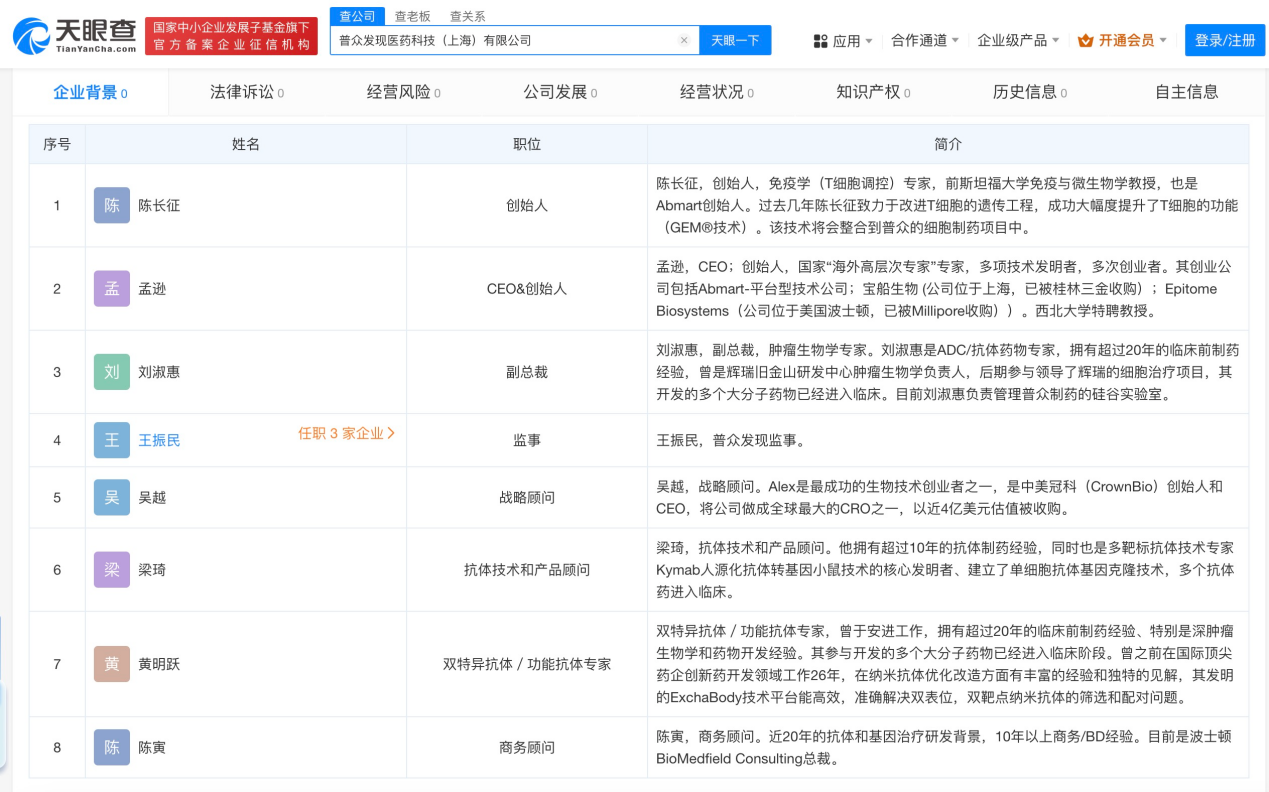Click 陈寅 avatar badge
Image resolution: width=1269 pixels, height=792 pixels.
pos(112,747)
